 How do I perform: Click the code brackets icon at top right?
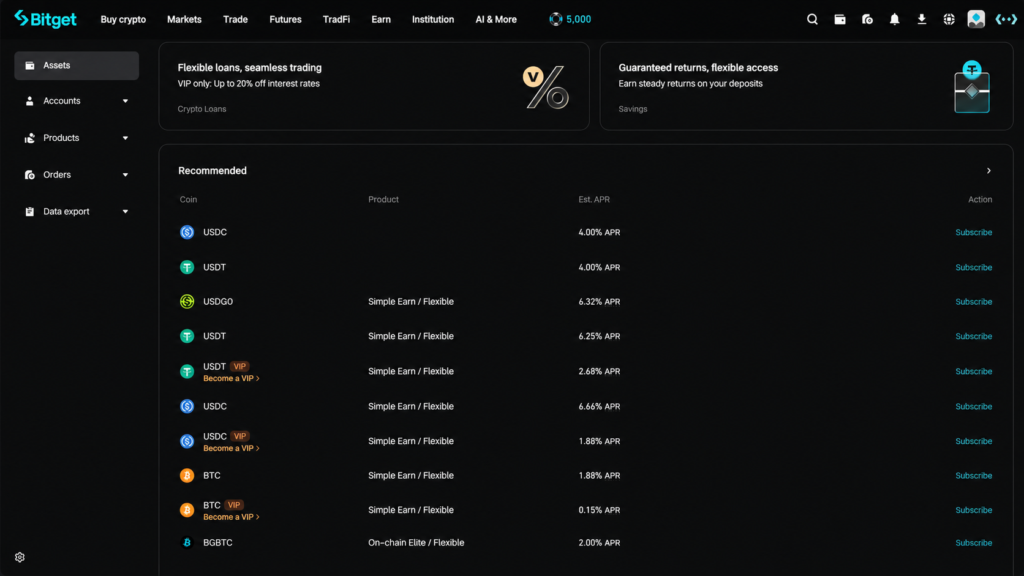point(1006,20)
